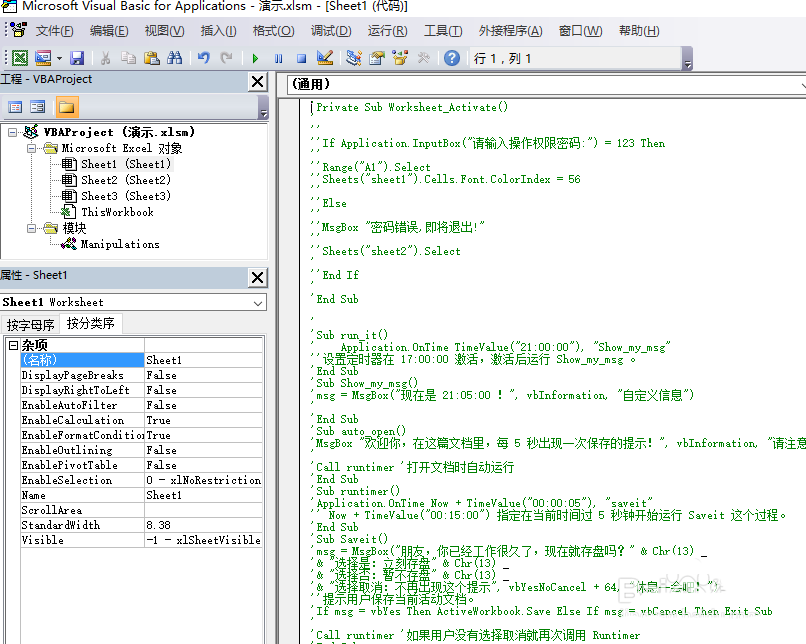Collapse the 杂项 properties category
The height and width of the screenshot is (644, 806).
14,345
